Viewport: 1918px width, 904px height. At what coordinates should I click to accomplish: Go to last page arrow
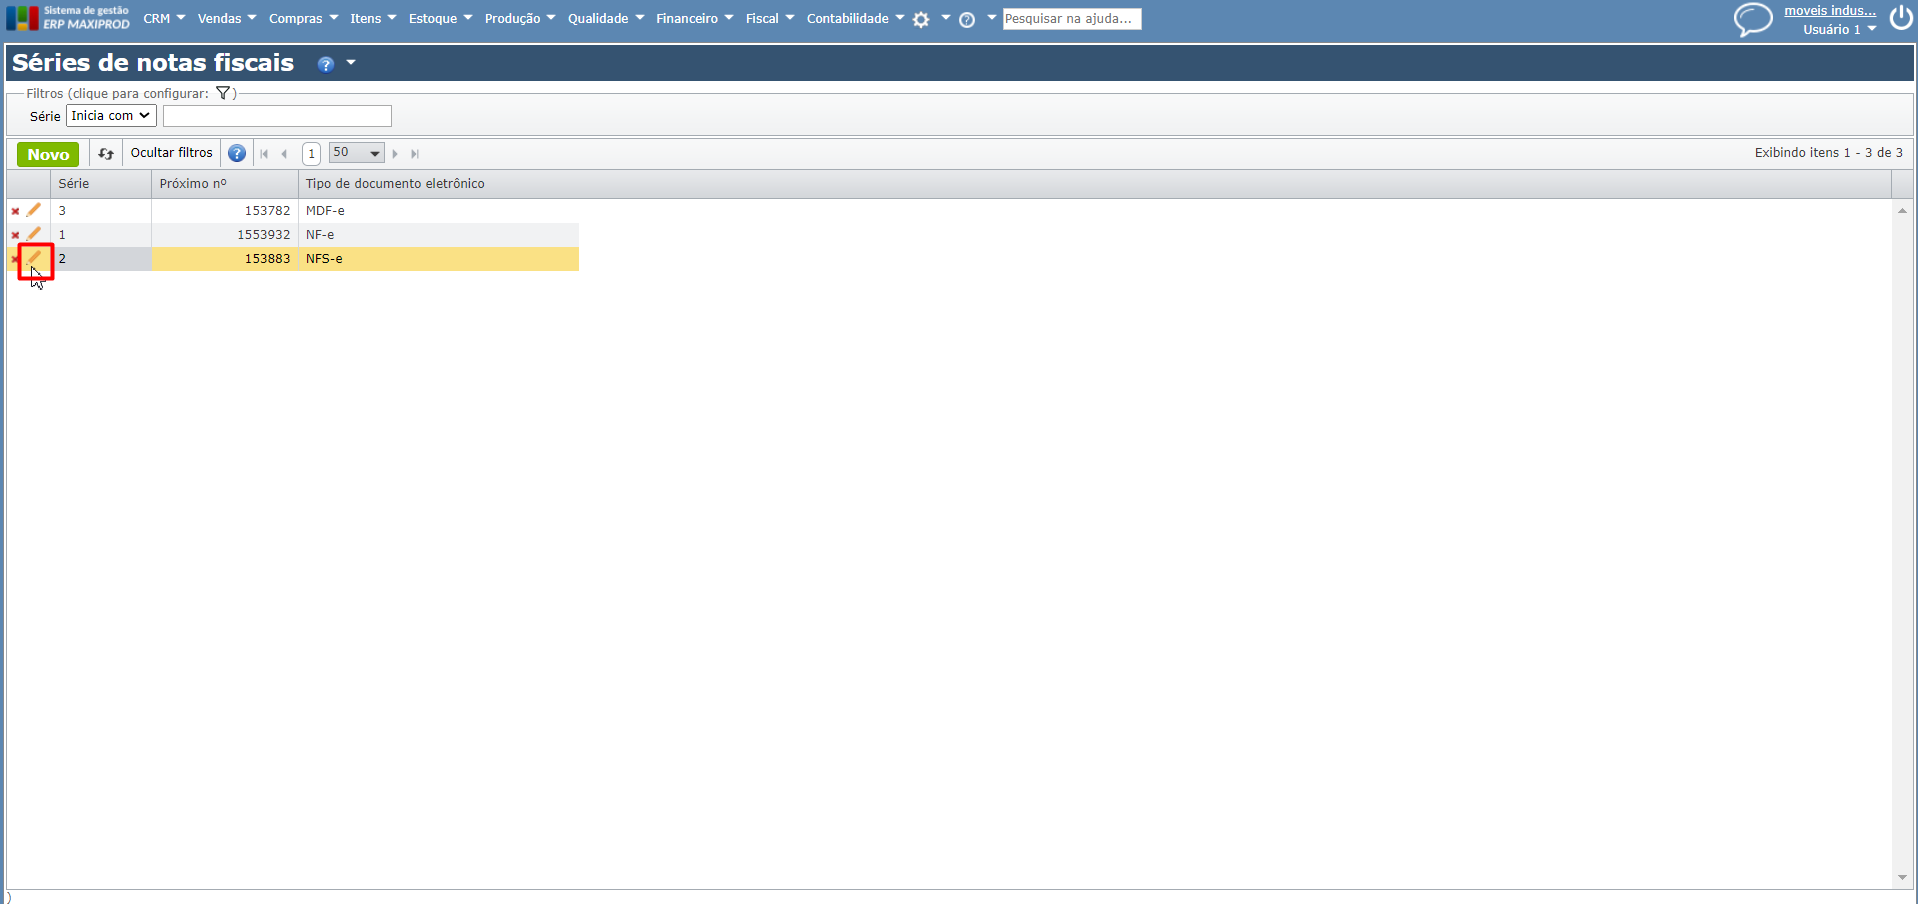point(415,154)
